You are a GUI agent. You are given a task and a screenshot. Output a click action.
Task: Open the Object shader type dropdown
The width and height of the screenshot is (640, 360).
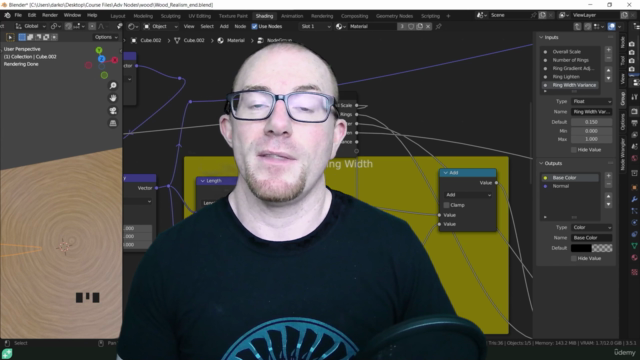161,27
